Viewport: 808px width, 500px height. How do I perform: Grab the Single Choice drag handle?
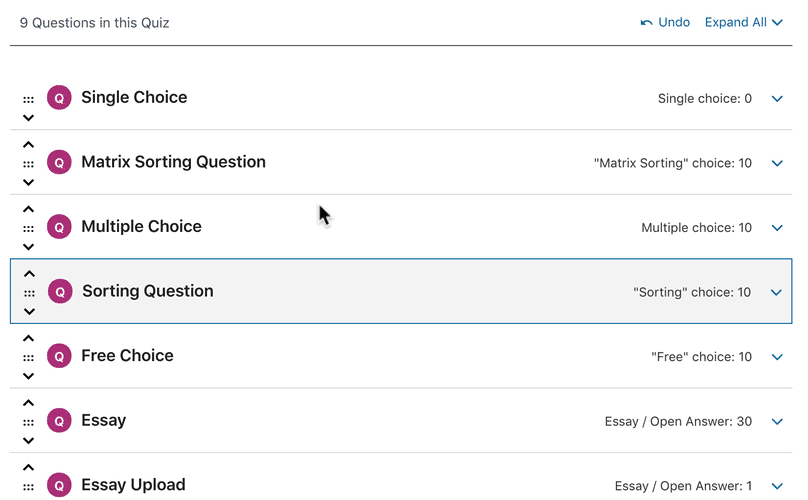tap(28, 99)
